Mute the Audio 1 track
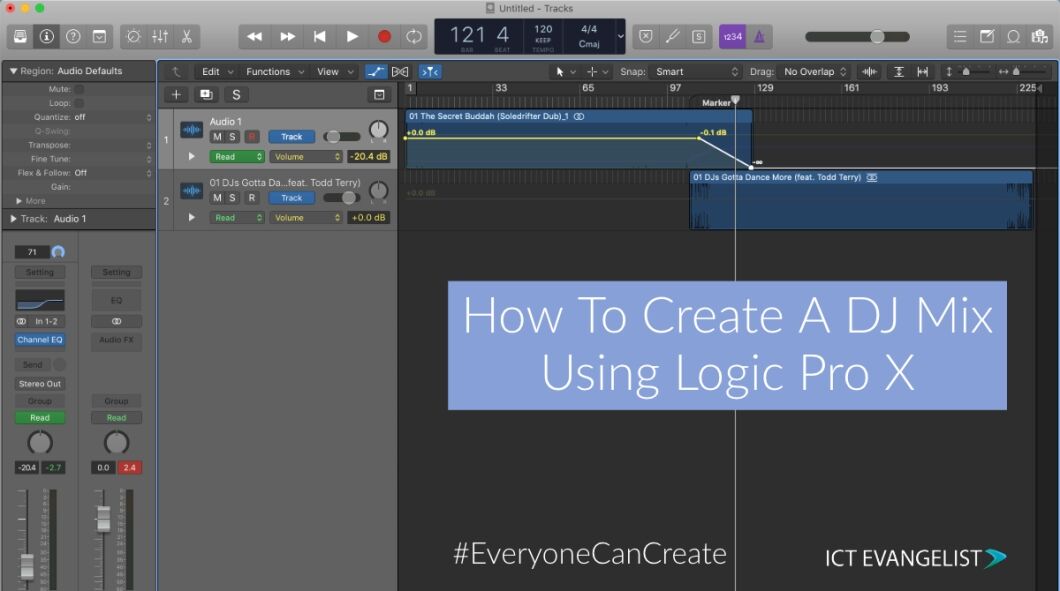The image size is (1060, 591). 217,137
